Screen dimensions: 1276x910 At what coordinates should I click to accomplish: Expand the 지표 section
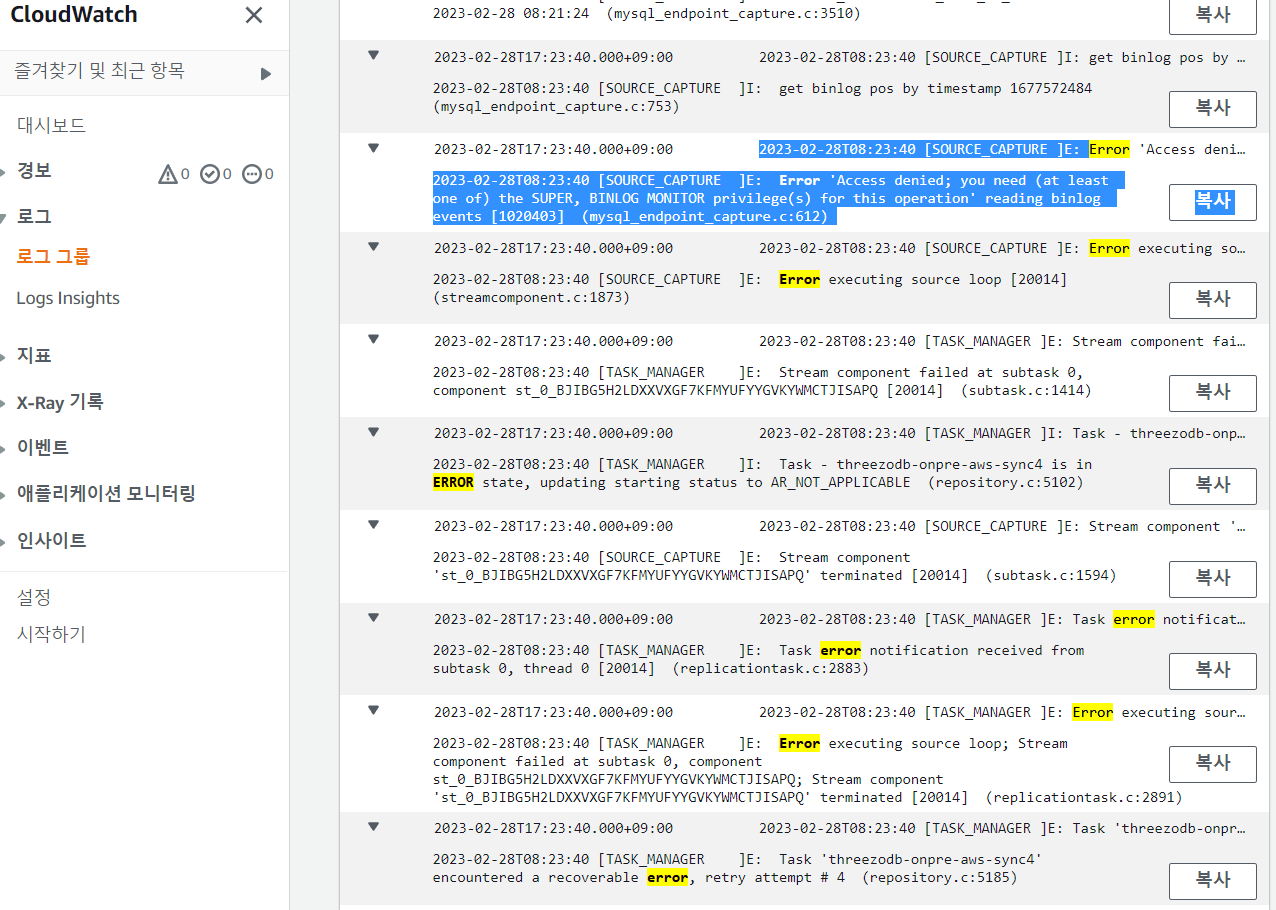(3, 356)
